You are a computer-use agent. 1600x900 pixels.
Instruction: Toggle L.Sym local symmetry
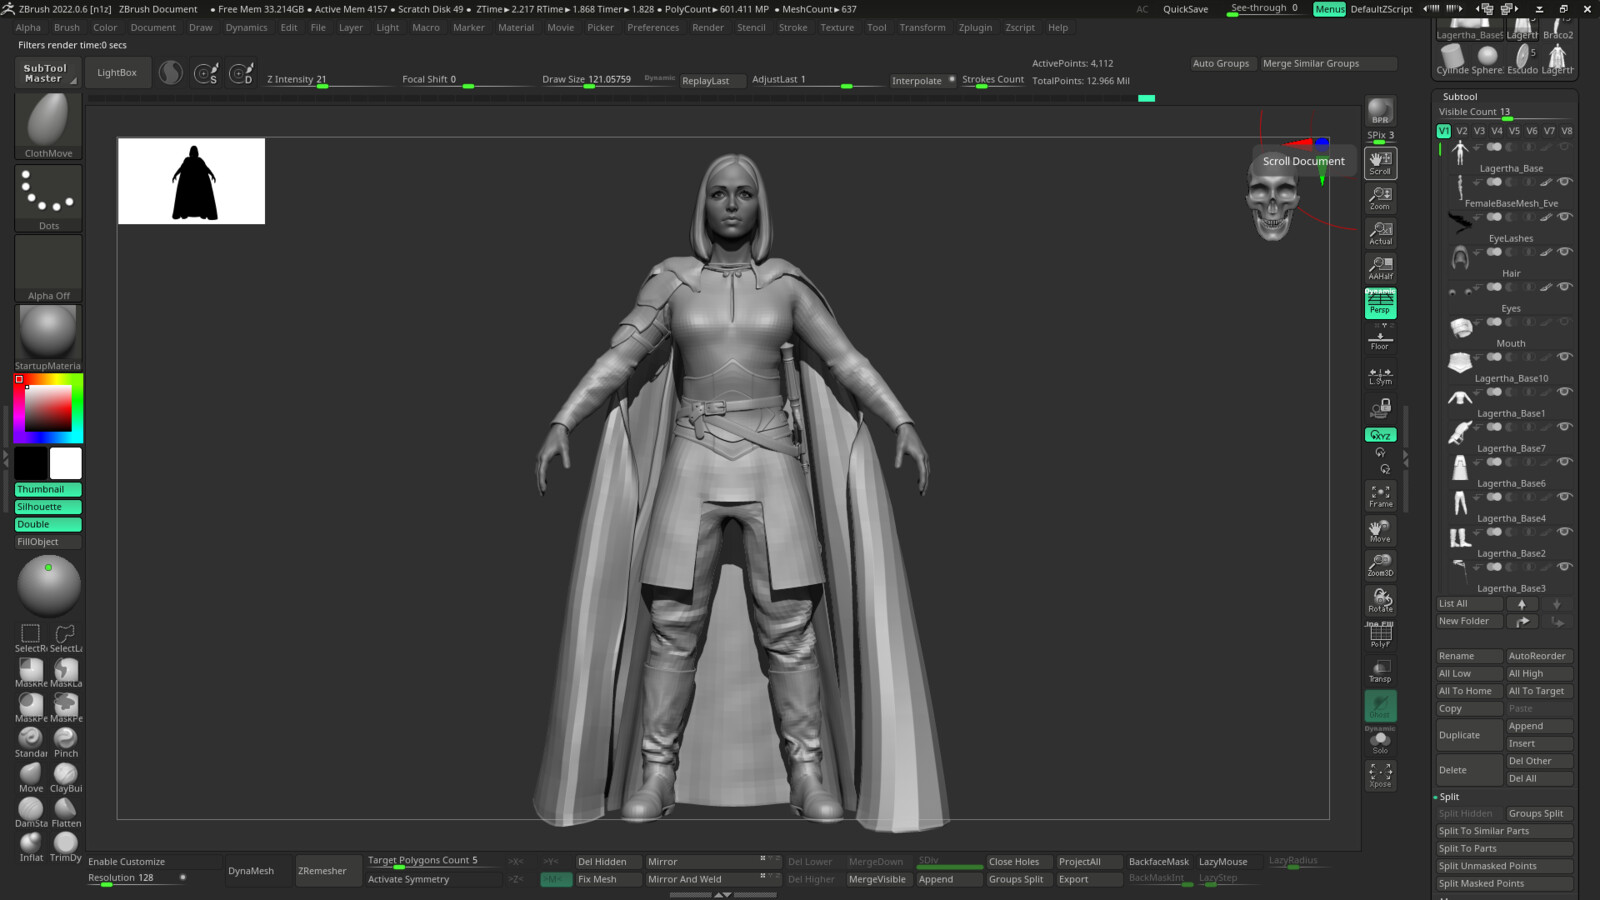pos(1380,375)
